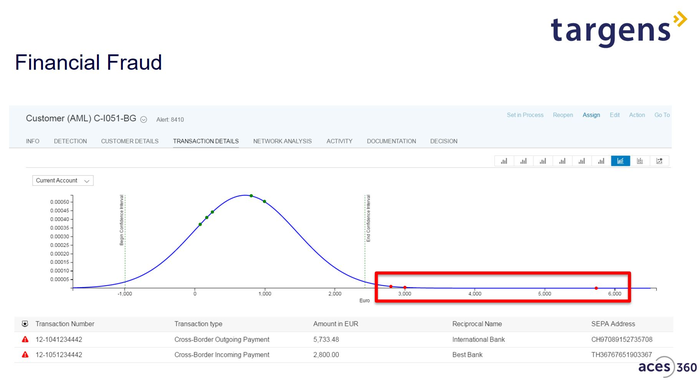Open the DETECTION tab
The image size is (700, 380).
[x=71, y=141]
